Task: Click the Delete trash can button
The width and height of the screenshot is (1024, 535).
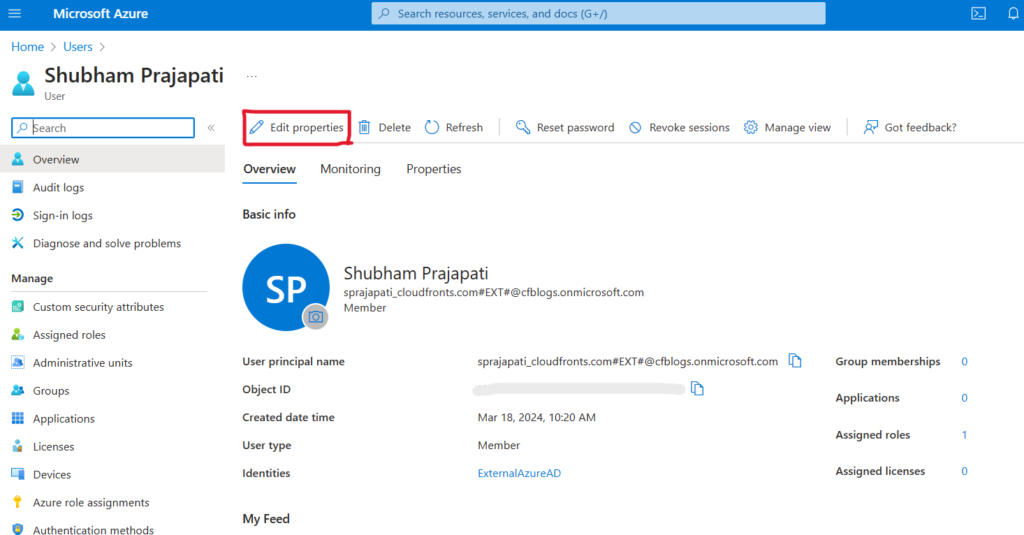Action: [385, 127]
